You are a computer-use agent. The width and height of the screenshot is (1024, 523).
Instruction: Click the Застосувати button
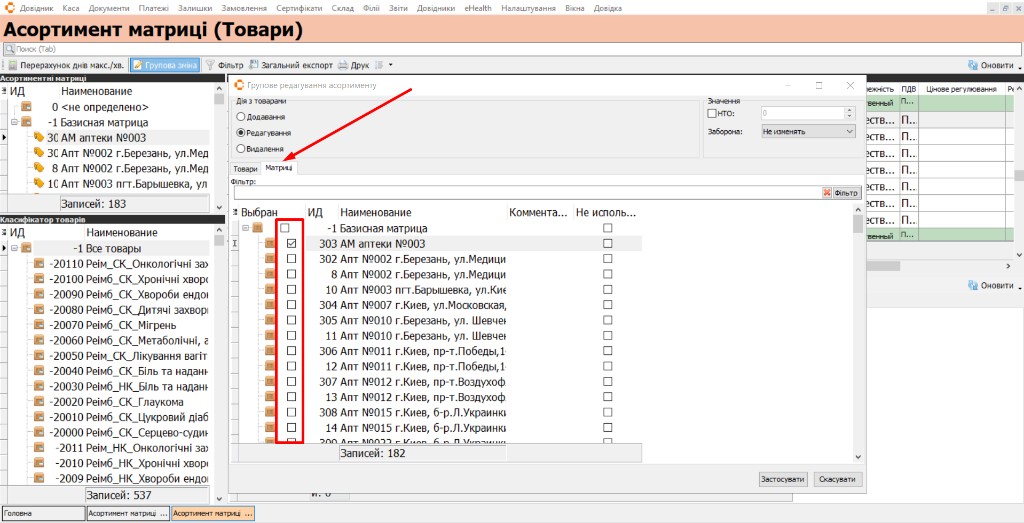(783, 479)
